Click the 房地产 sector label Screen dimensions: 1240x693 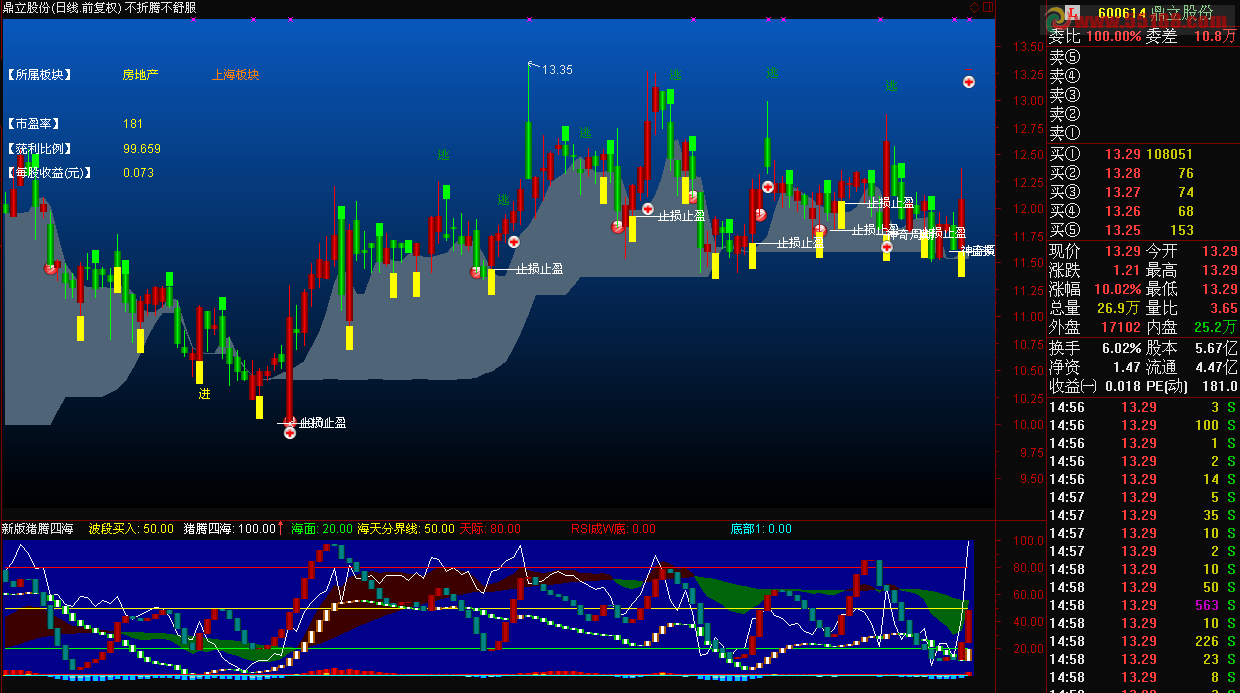140,74
